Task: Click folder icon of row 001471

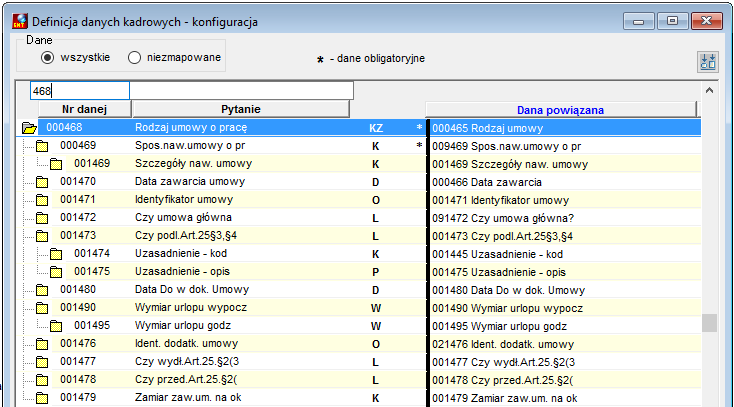Action: point(42,200)
